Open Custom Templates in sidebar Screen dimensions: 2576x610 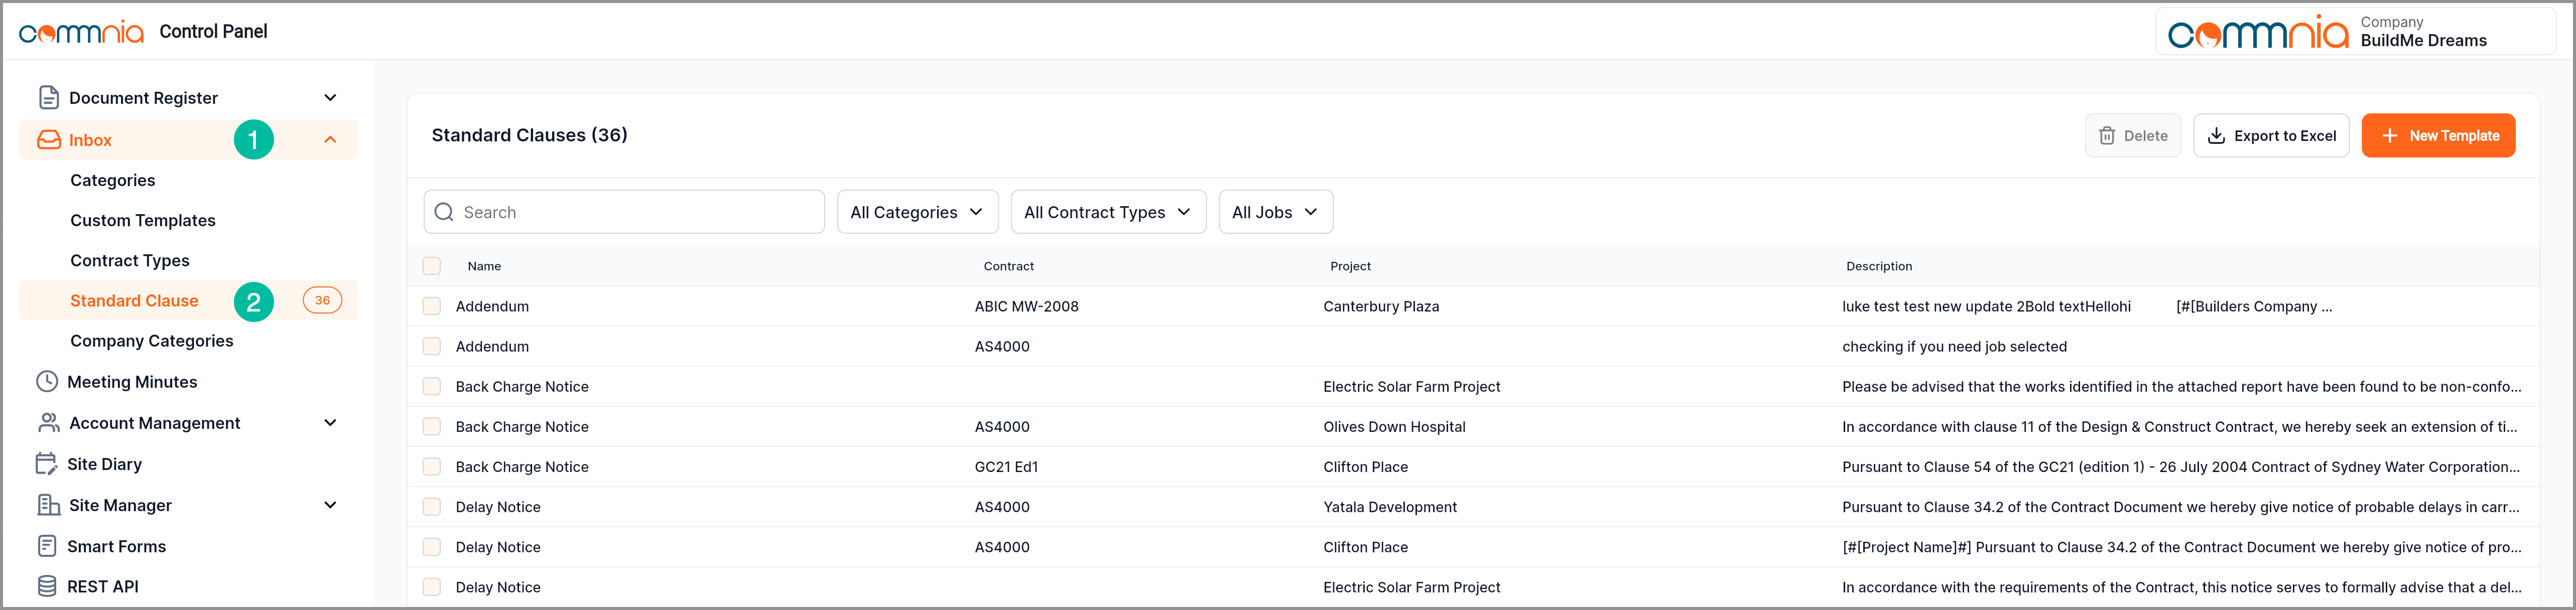[x=143, y=220]
